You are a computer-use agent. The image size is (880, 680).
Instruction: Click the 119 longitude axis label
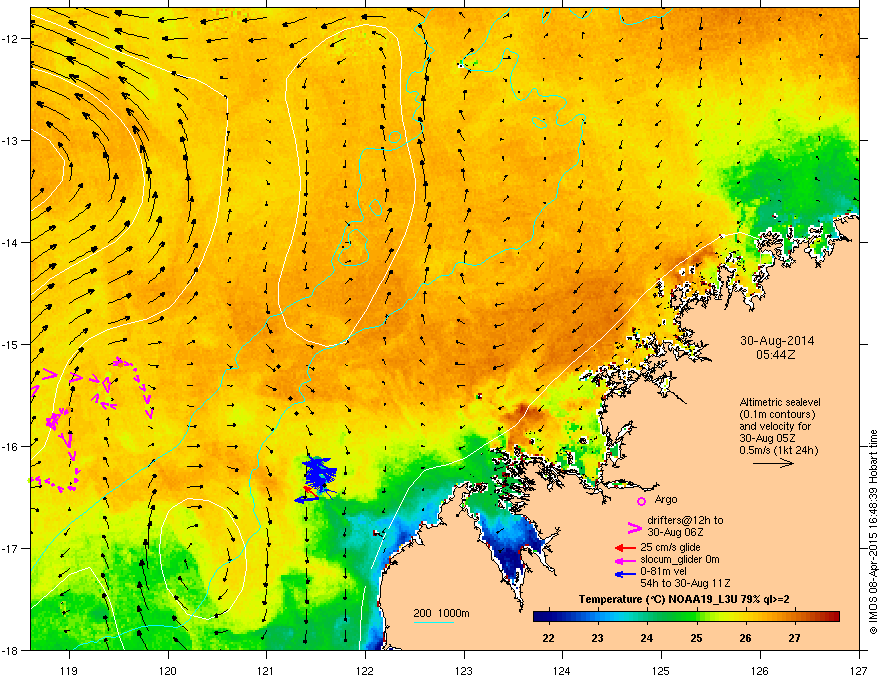coord(69,670)
